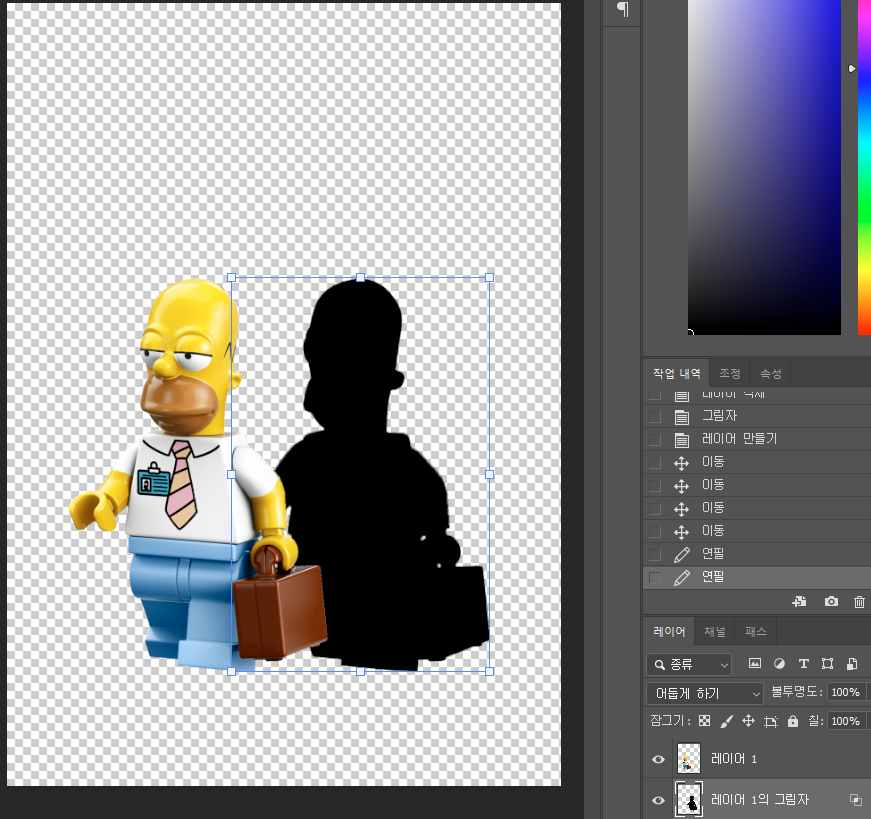Open the 패스 tab
Screen dimensions: 871x819
pos(755,631)
